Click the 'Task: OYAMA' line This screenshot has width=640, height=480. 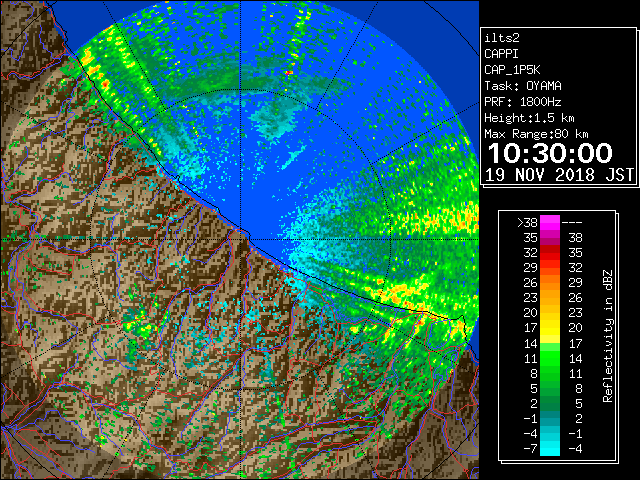pyautogui.click(x=523, y=86)
